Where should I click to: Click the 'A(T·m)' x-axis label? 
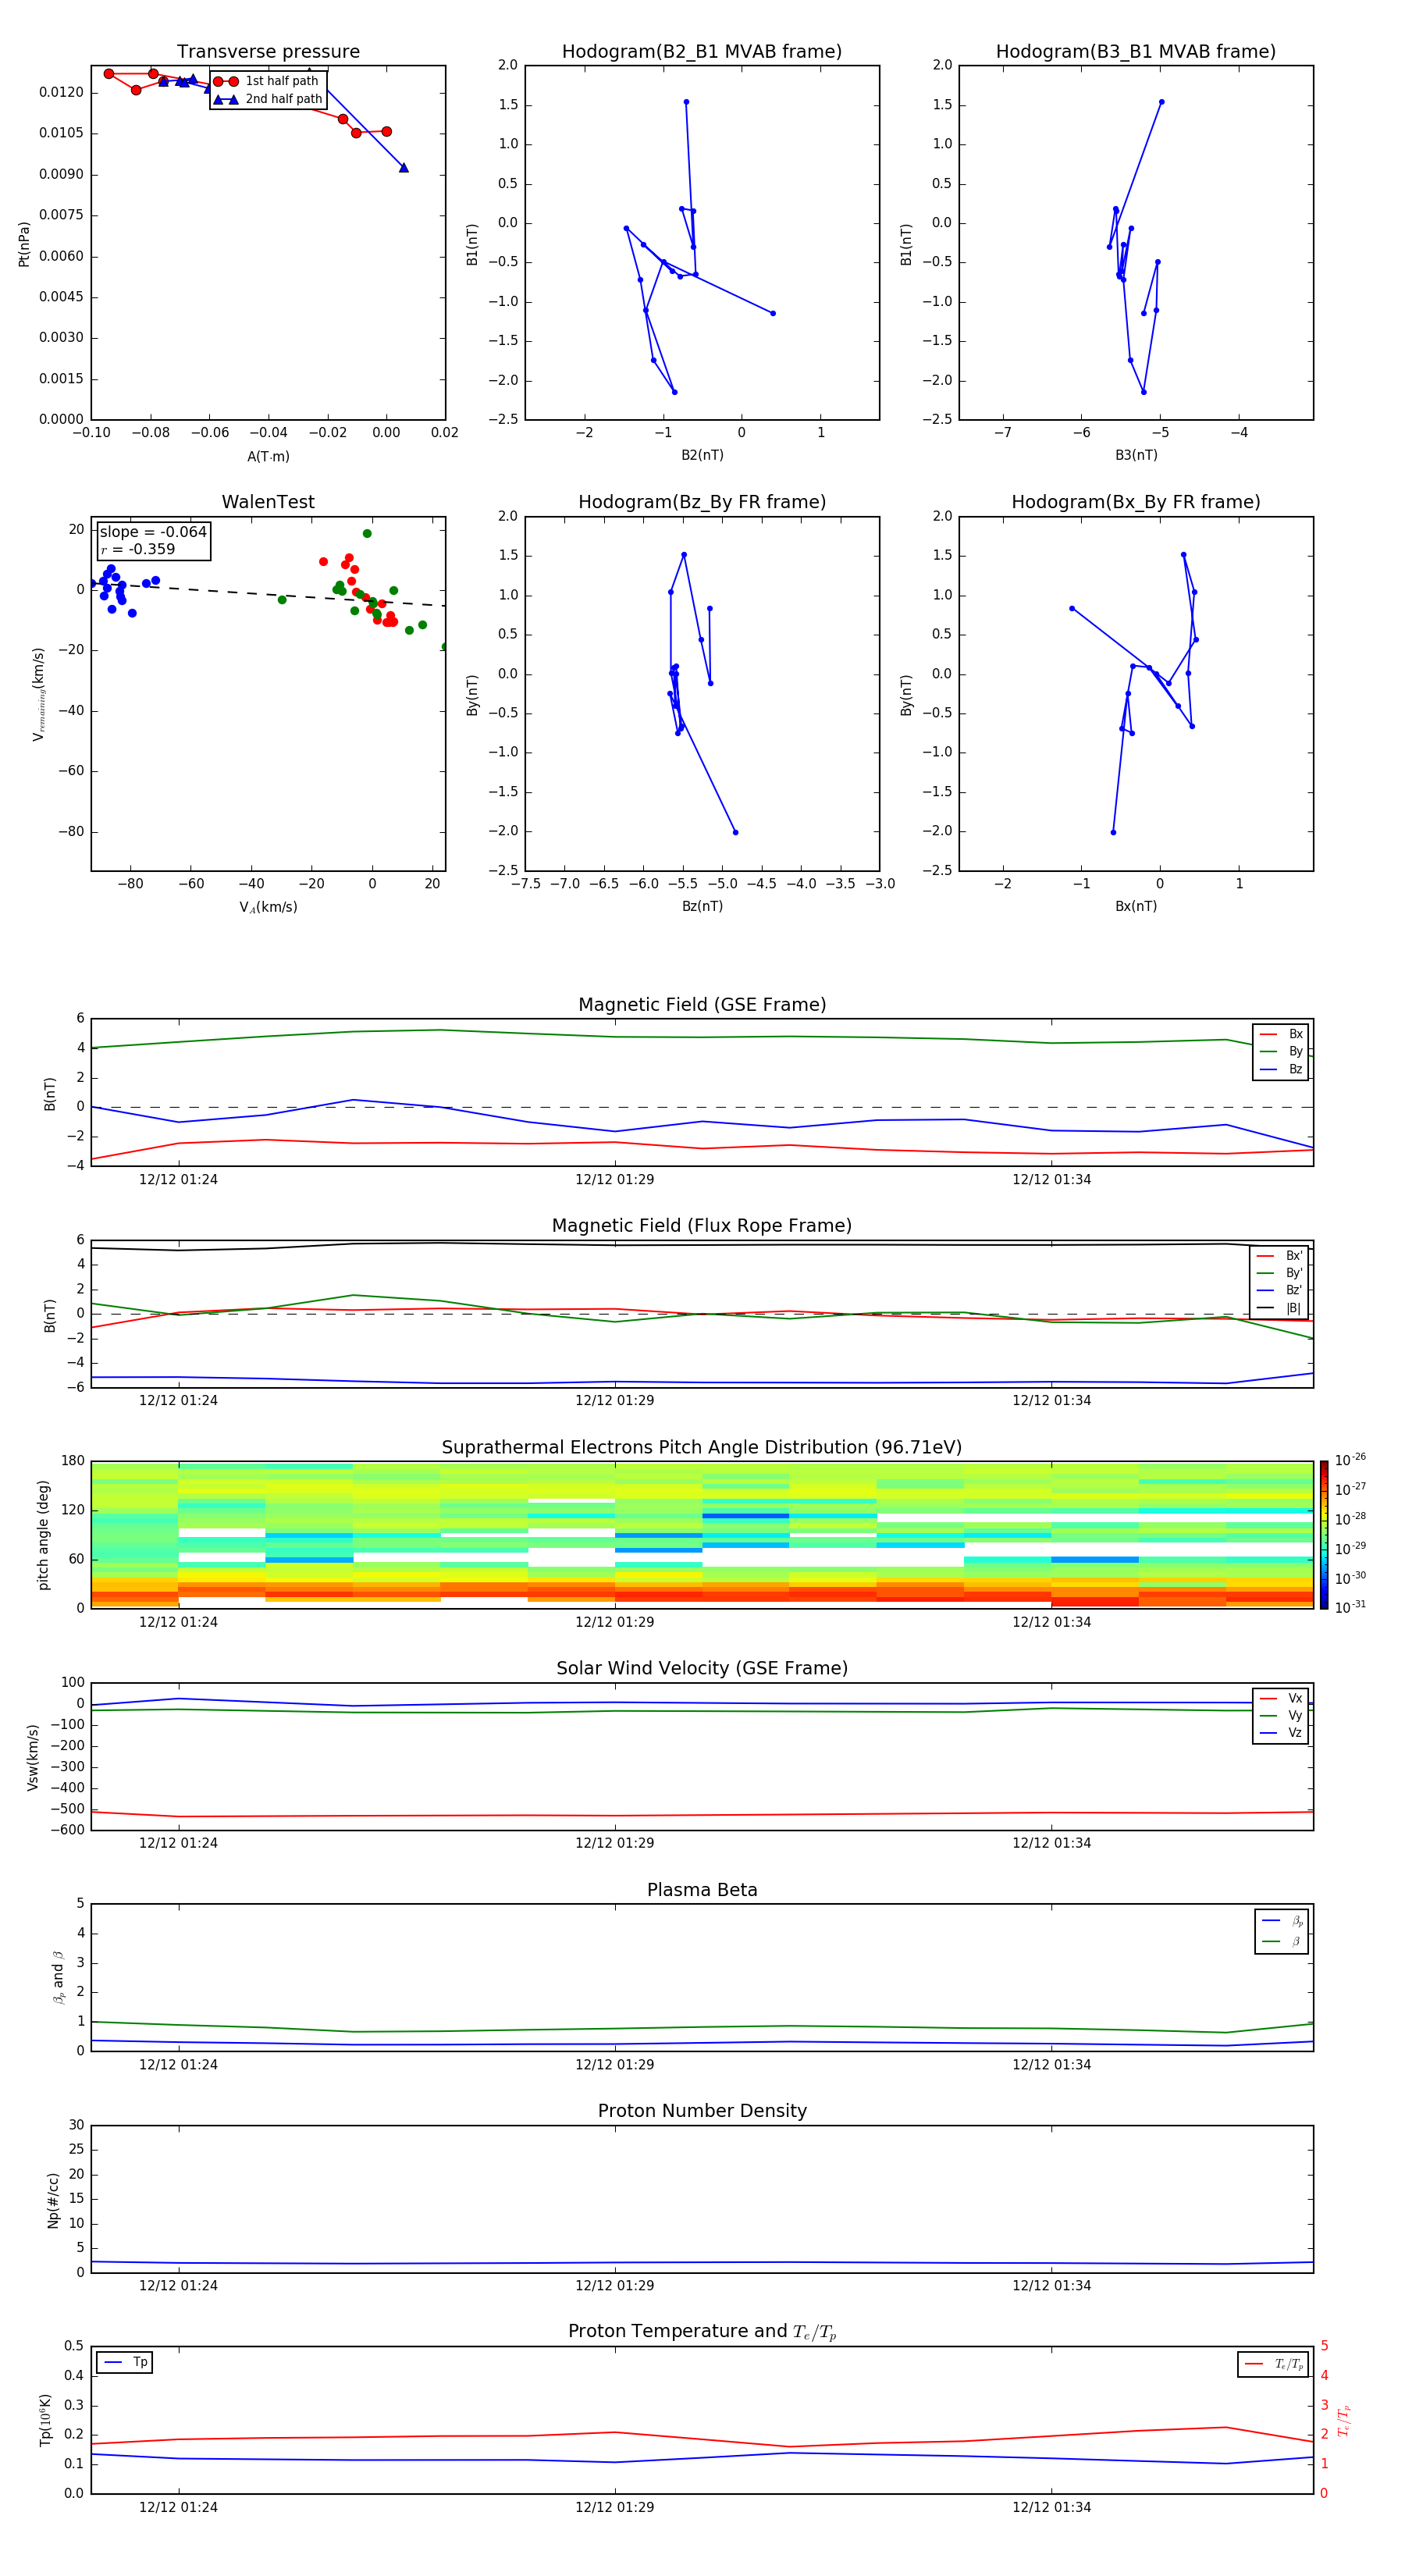268,456
